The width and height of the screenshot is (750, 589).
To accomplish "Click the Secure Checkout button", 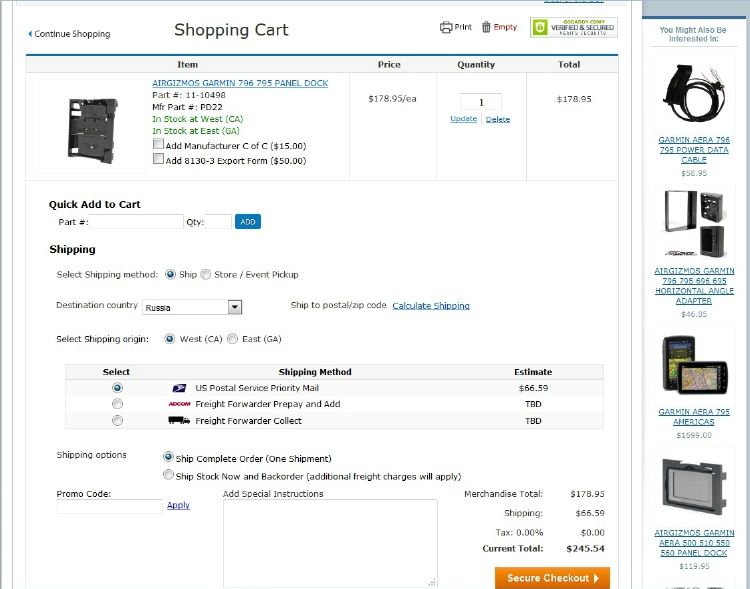I will (x=552, y=578).
